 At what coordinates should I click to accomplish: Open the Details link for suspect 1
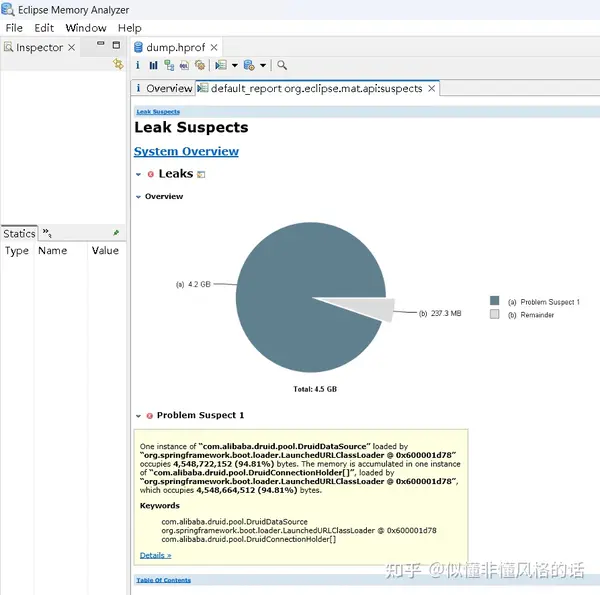click(x=155, y=555)
